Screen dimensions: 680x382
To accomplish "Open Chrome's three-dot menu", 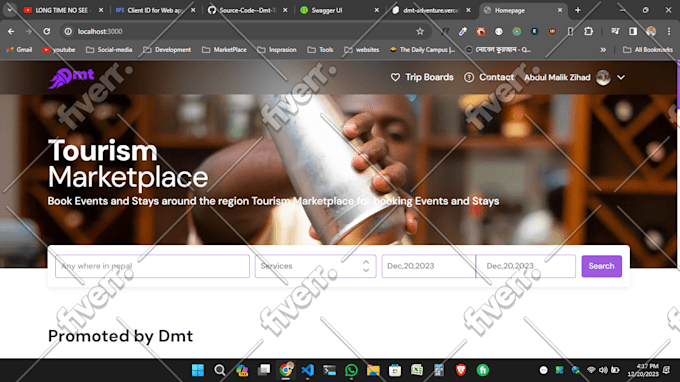I will [669, 31].
